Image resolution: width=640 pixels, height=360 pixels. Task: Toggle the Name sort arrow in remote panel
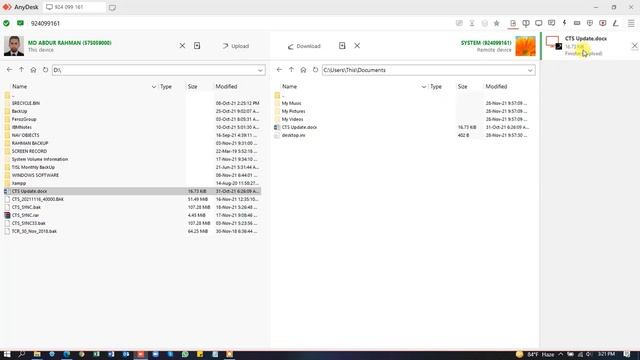pos(424,87)
